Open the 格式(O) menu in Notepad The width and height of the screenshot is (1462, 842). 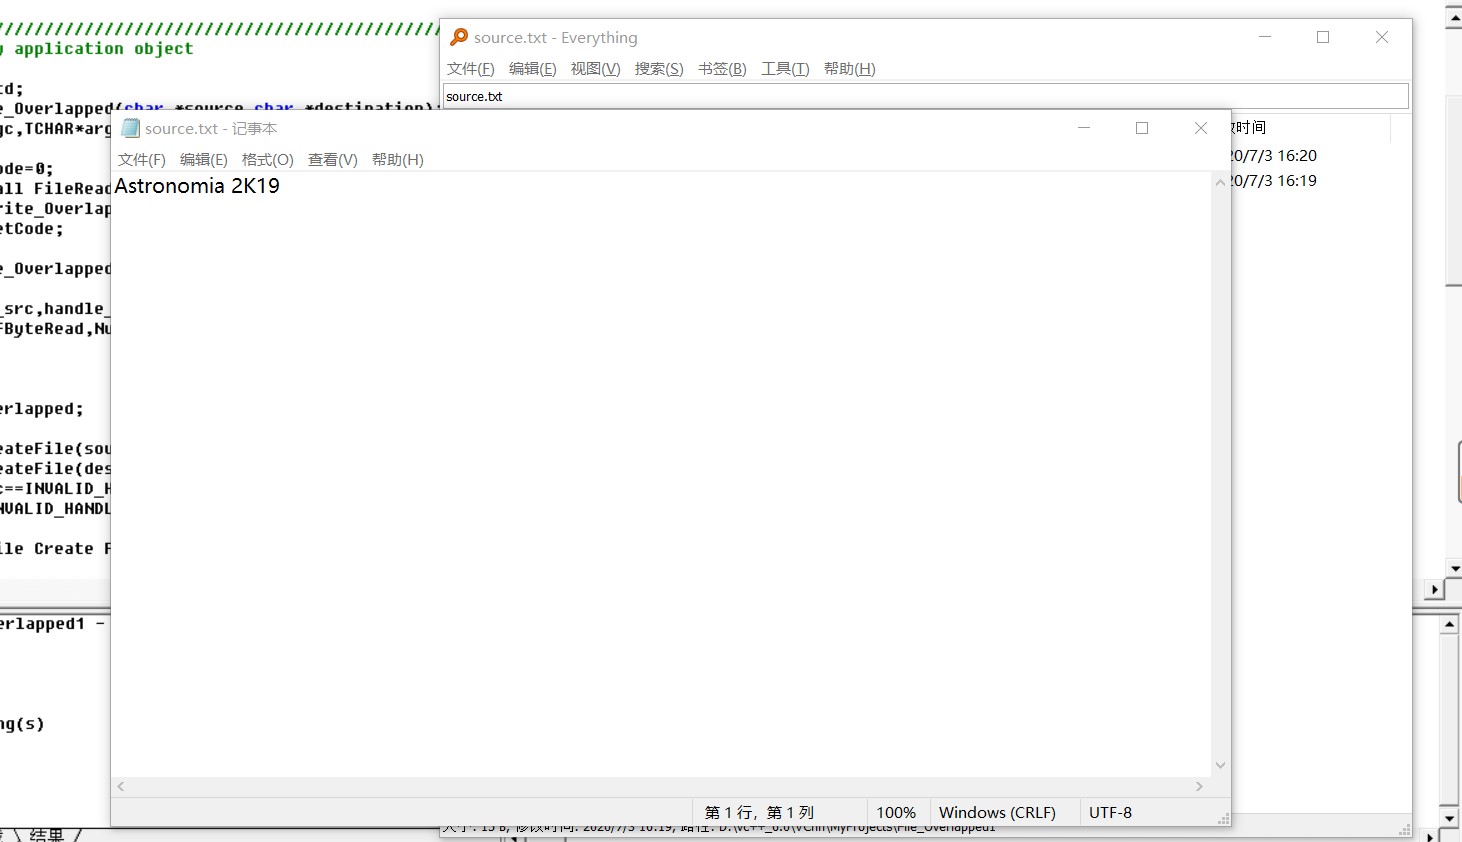[266, 159]
